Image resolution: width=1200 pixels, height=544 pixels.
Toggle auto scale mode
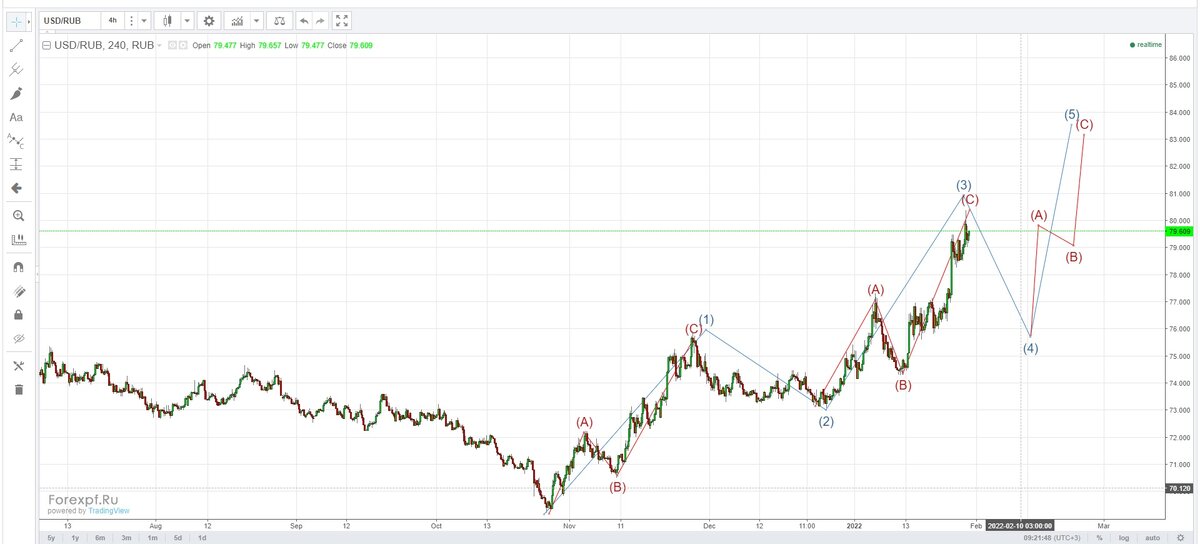1152,538
